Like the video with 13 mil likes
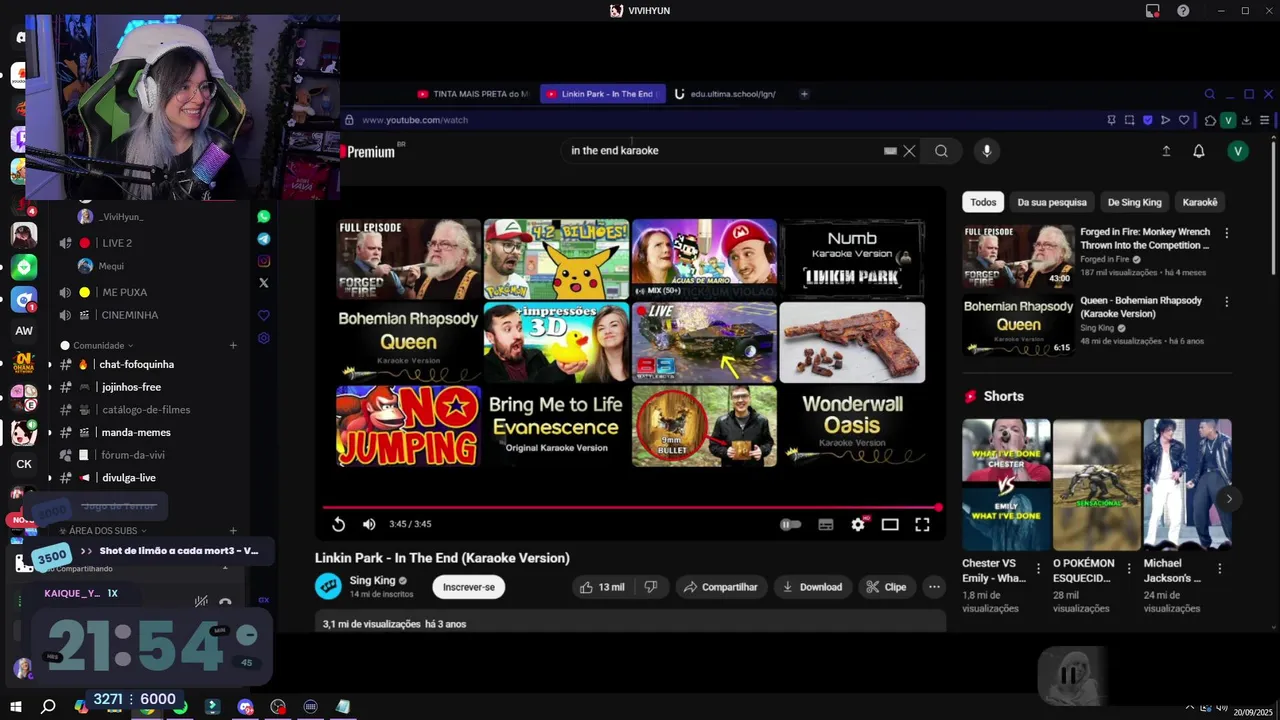Screen dimensions: 1280x720 click(602, 587)
